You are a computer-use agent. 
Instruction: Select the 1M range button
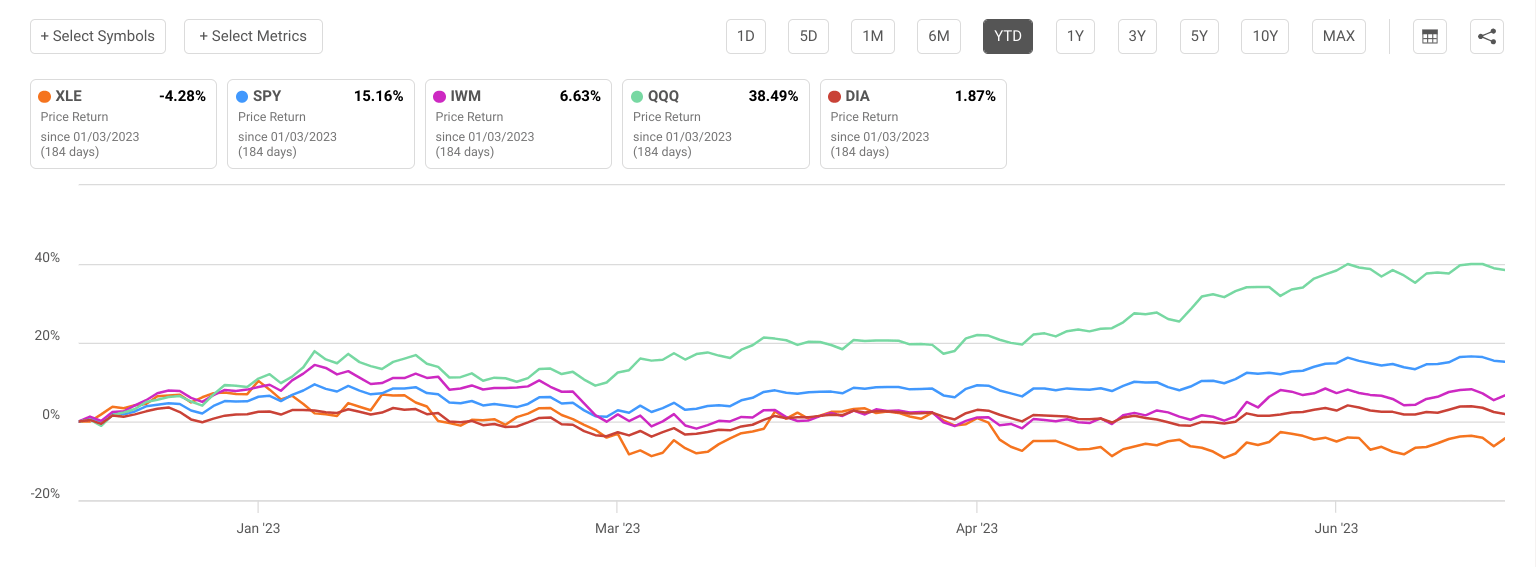(873, 36)
